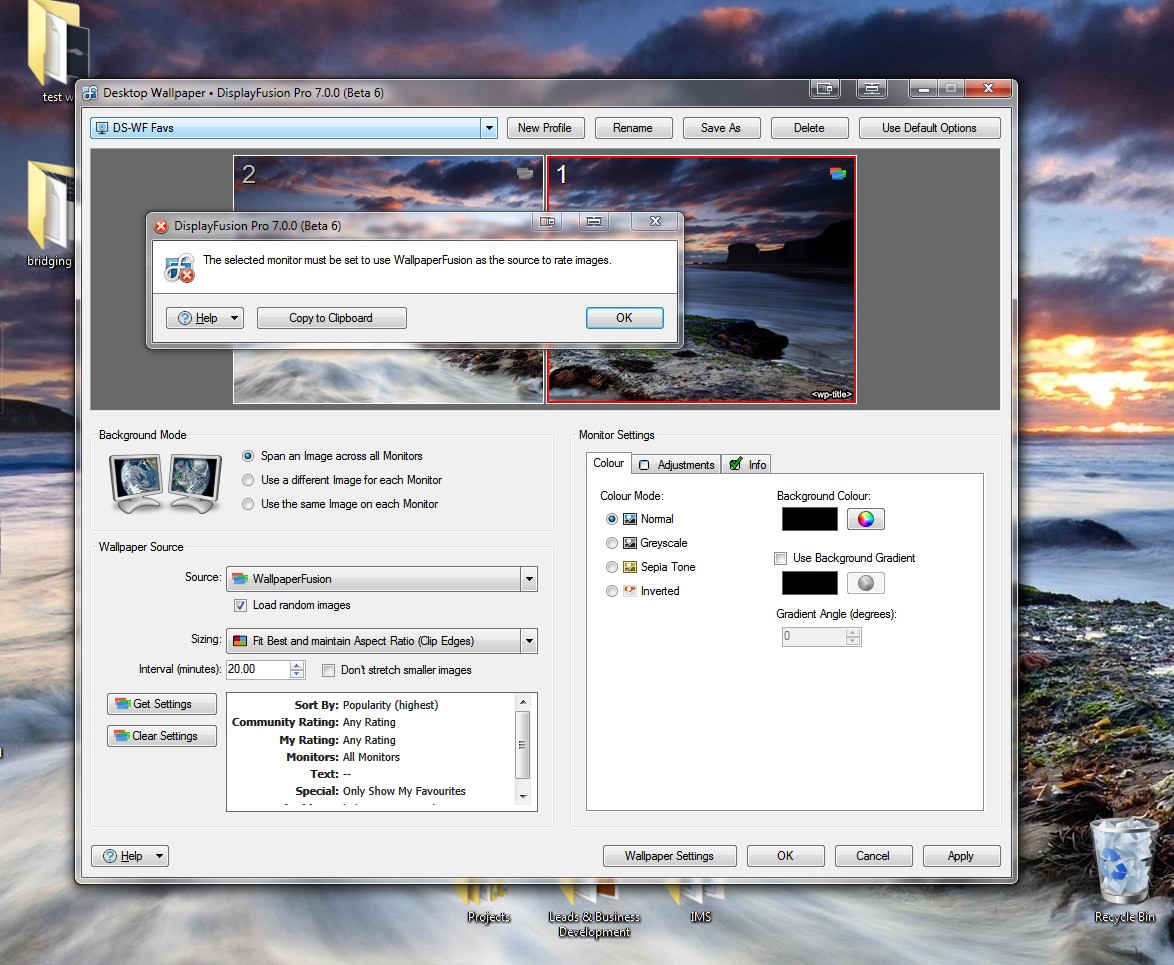This screenshot has width=1174, height=965.
Task: Click the monitor icon on preview 2
Action: 525,173
